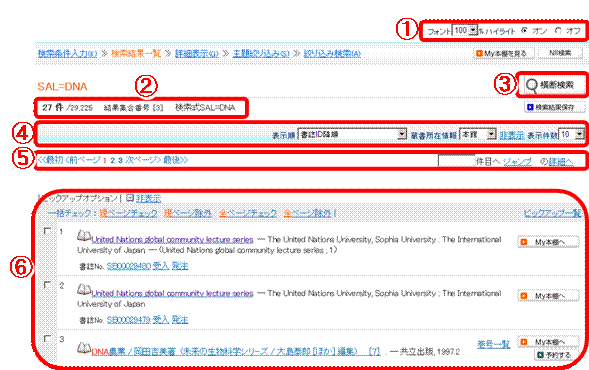
Task: Click 結果集合番号 [3] text
Action: [x=133, y=108]
